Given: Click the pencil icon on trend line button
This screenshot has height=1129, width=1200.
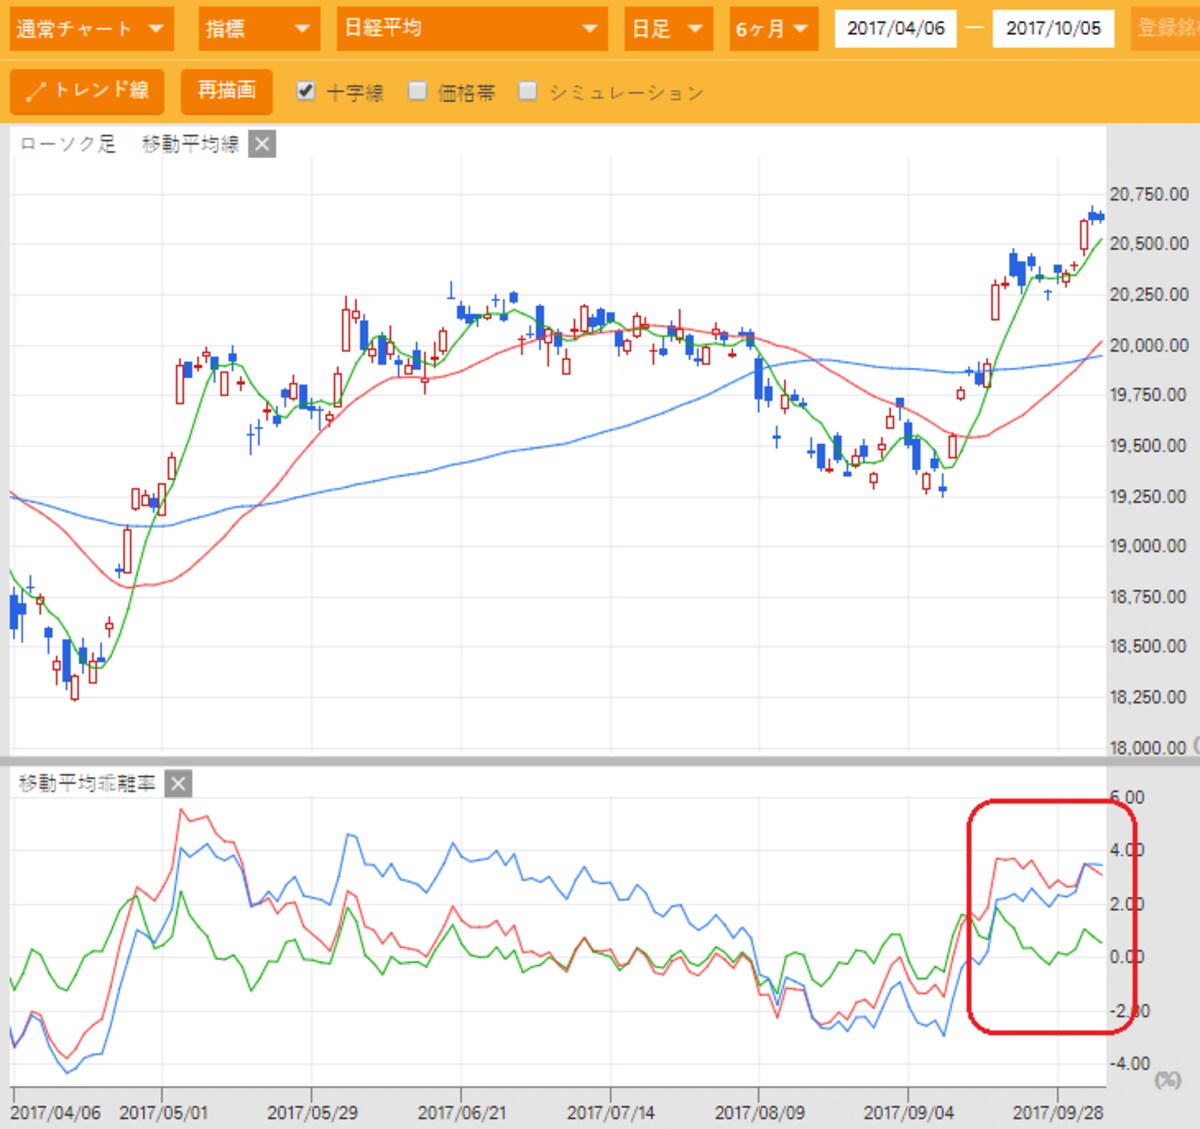Looking at the screenshot, I should [x=36, y=92].
